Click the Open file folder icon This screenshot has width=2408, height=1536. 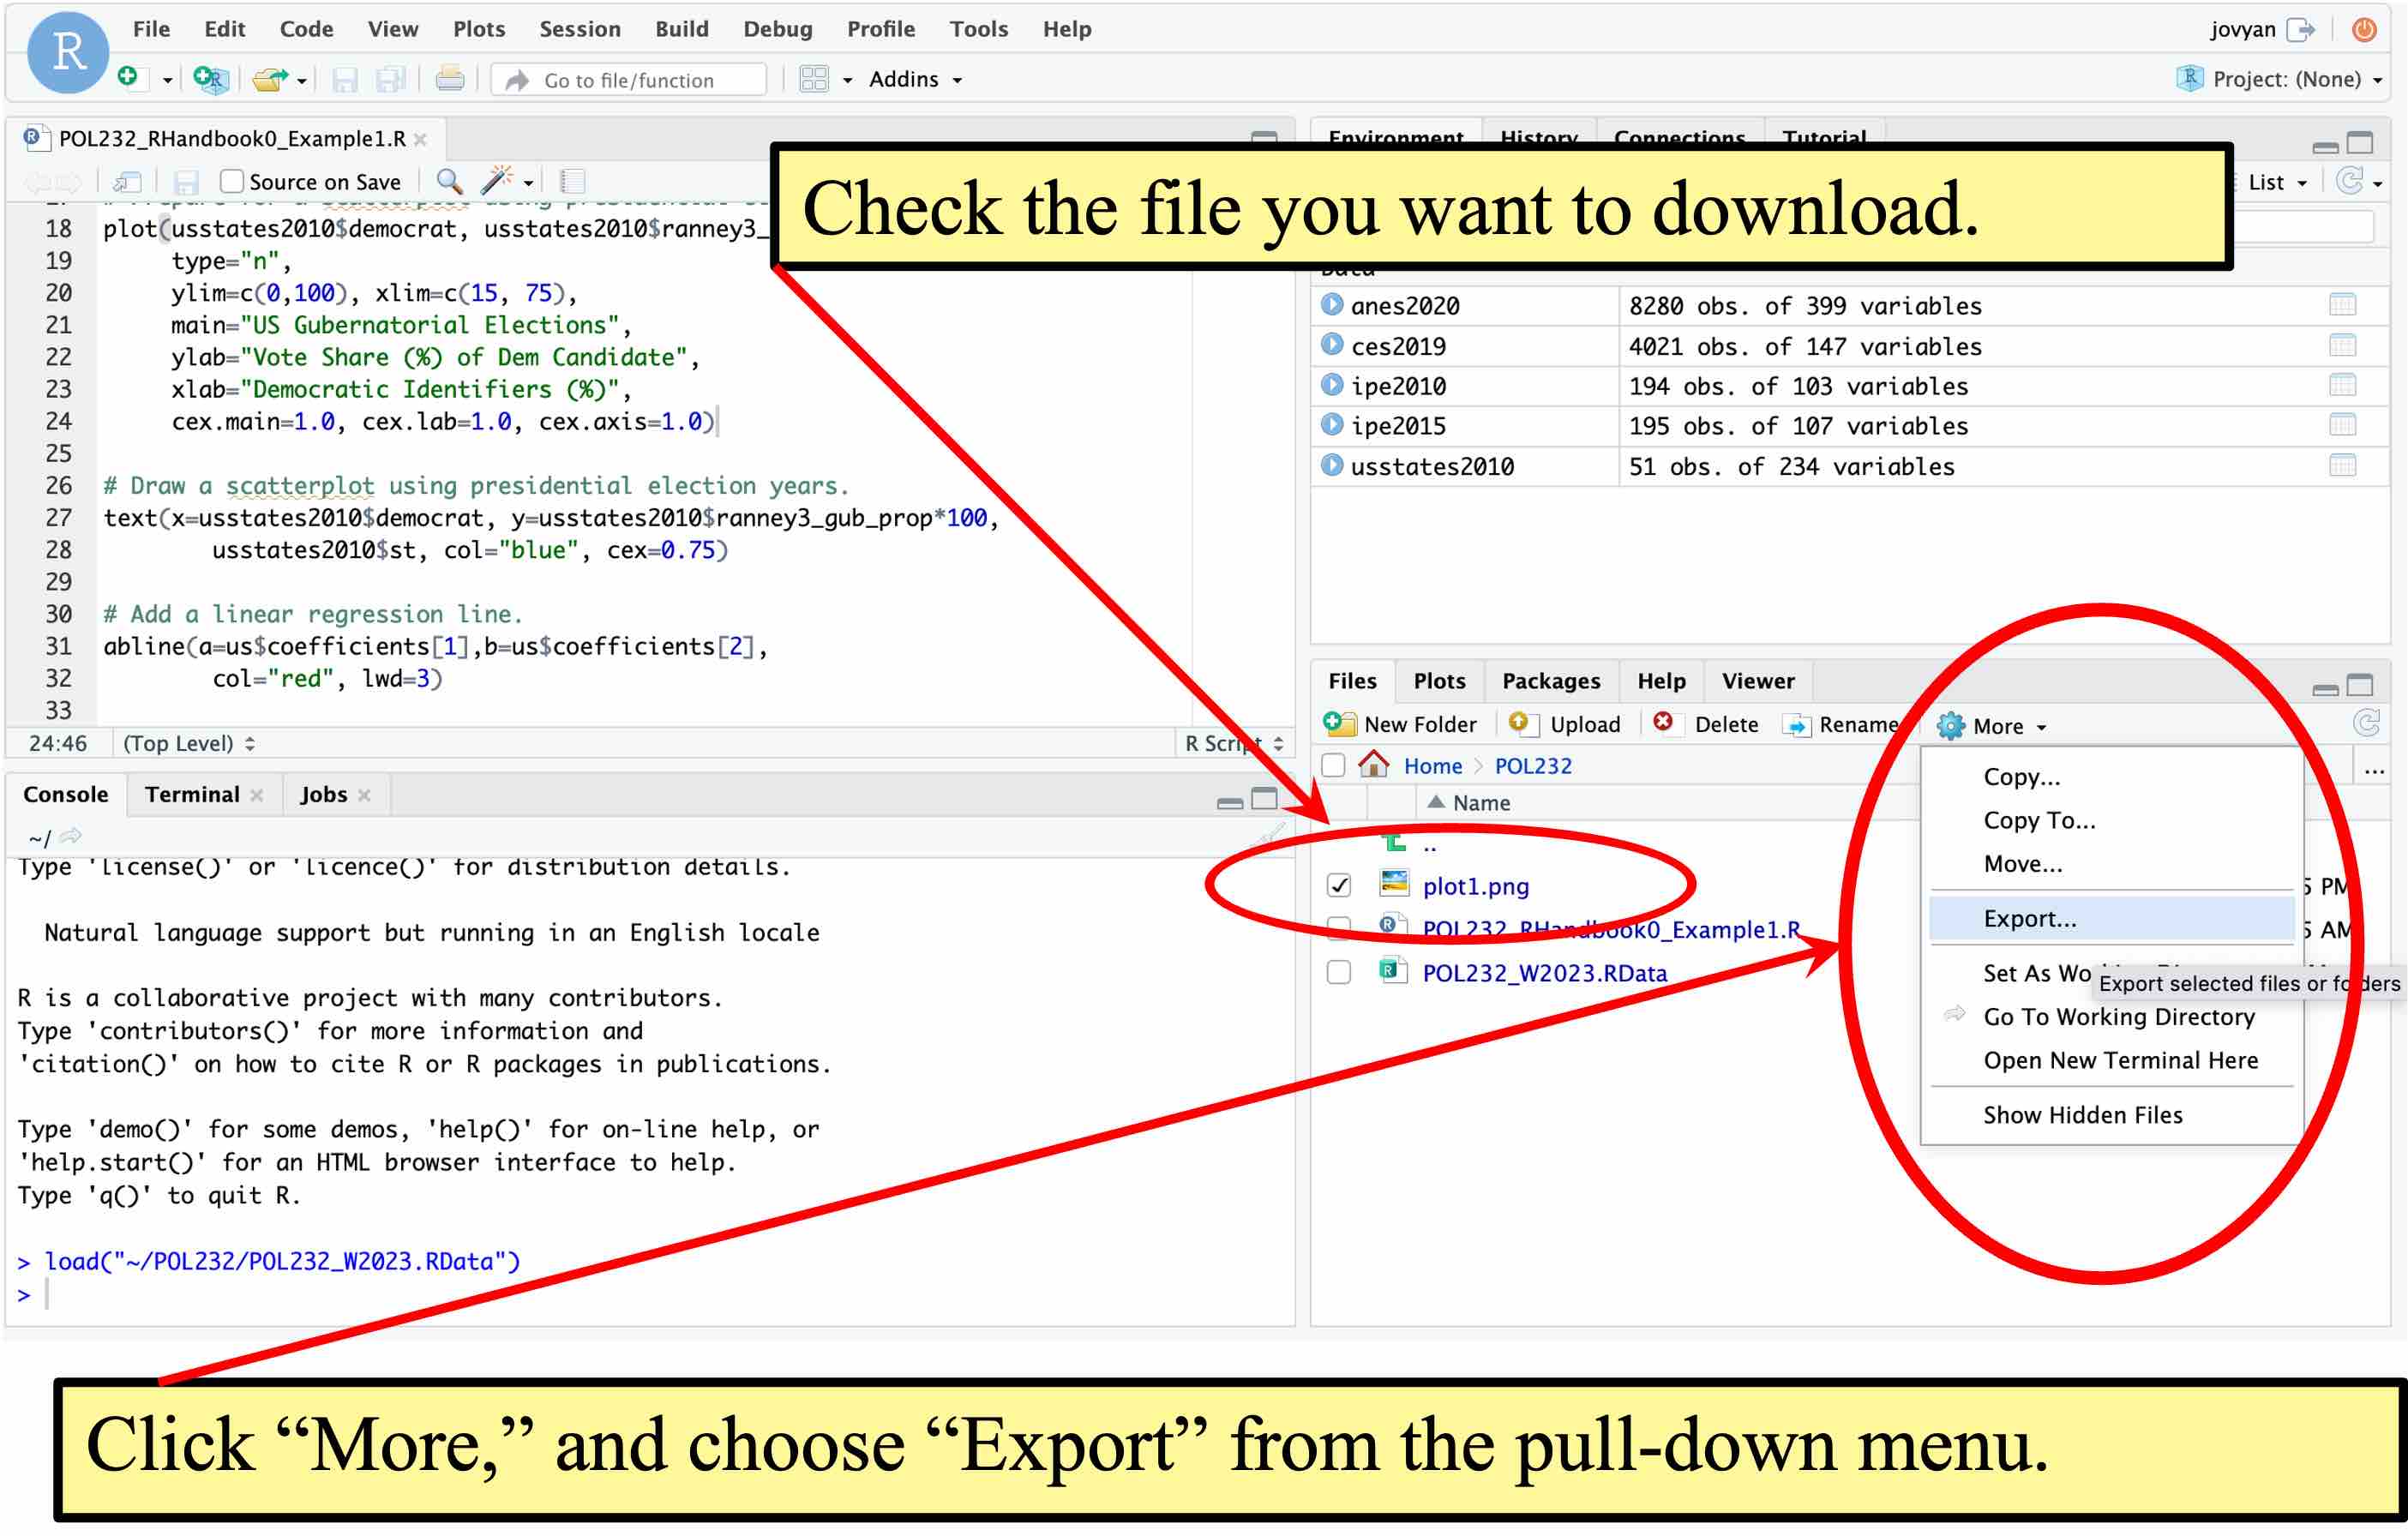point(269,78)
